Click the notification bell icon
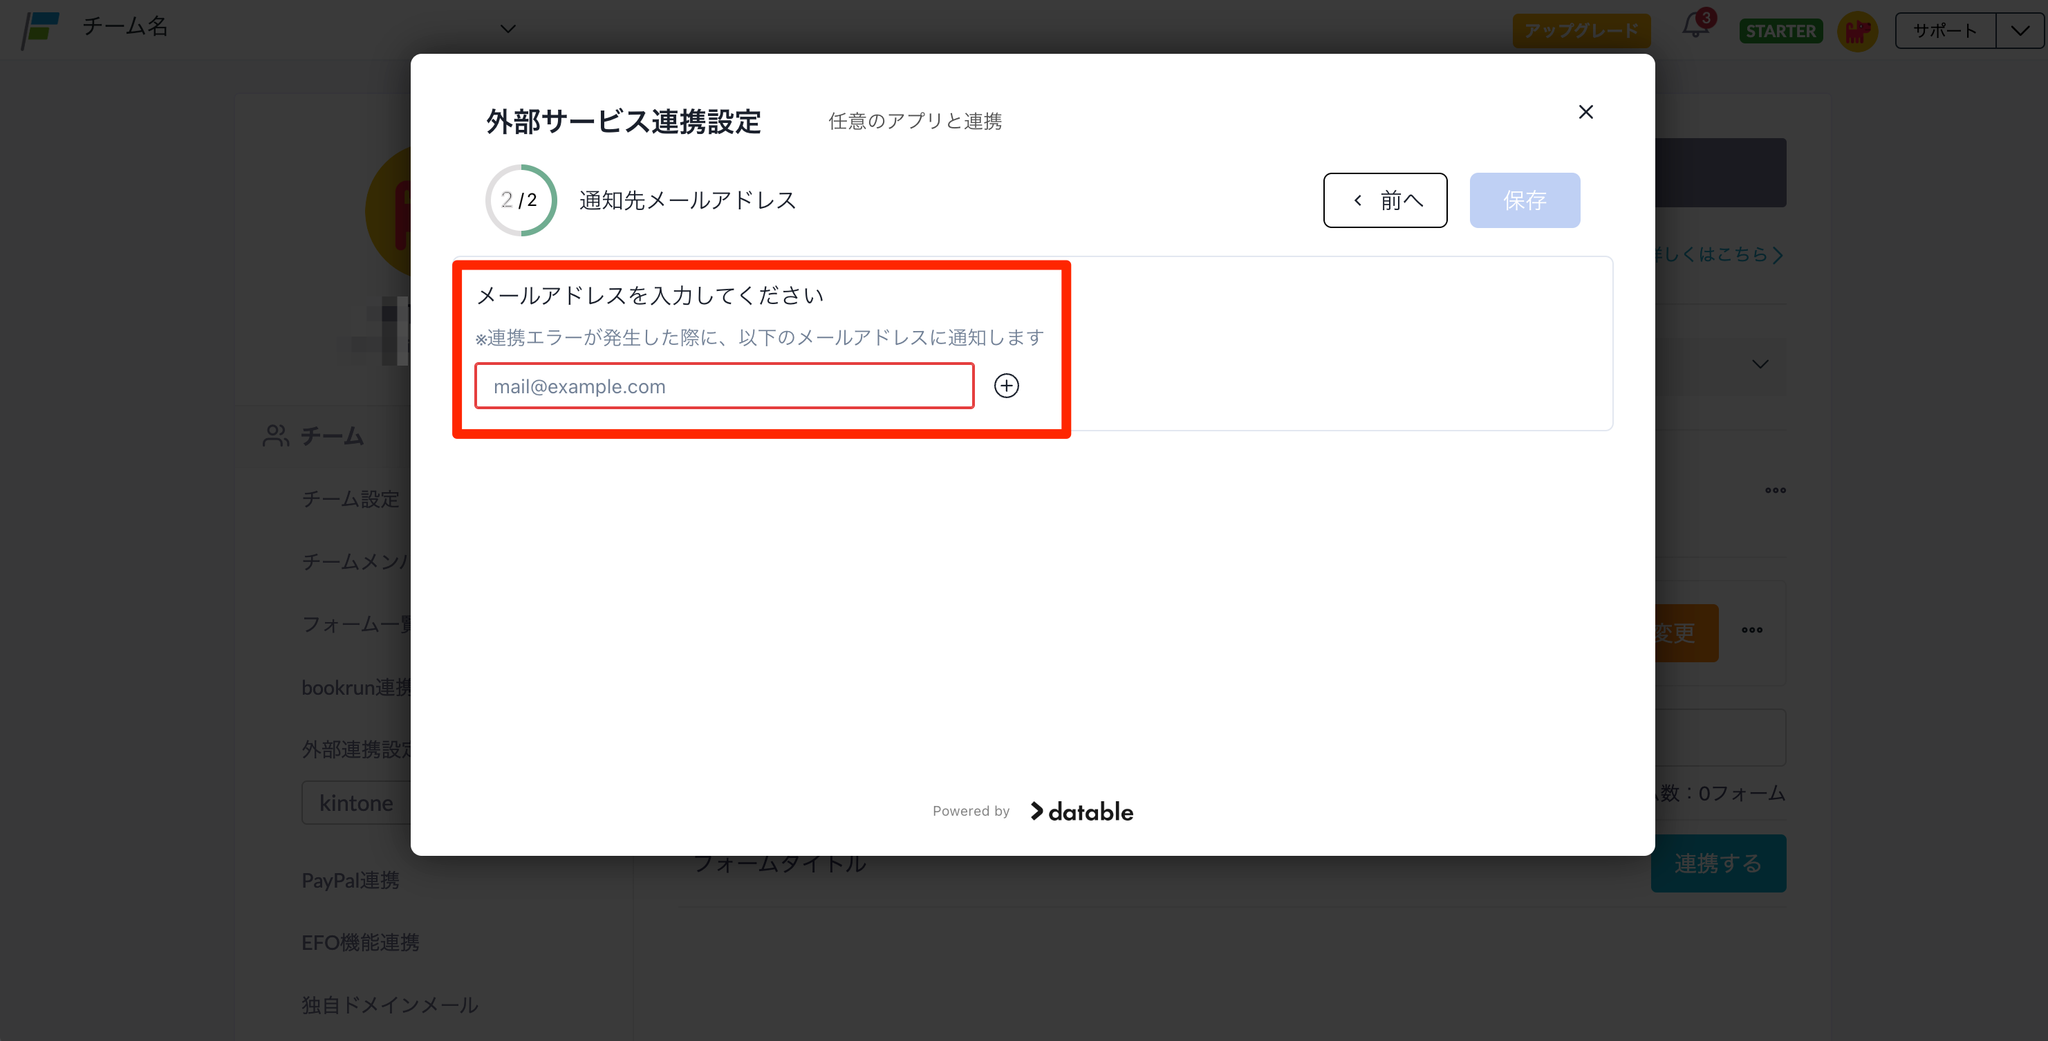2048x1041 pixels. (1696, 27)
